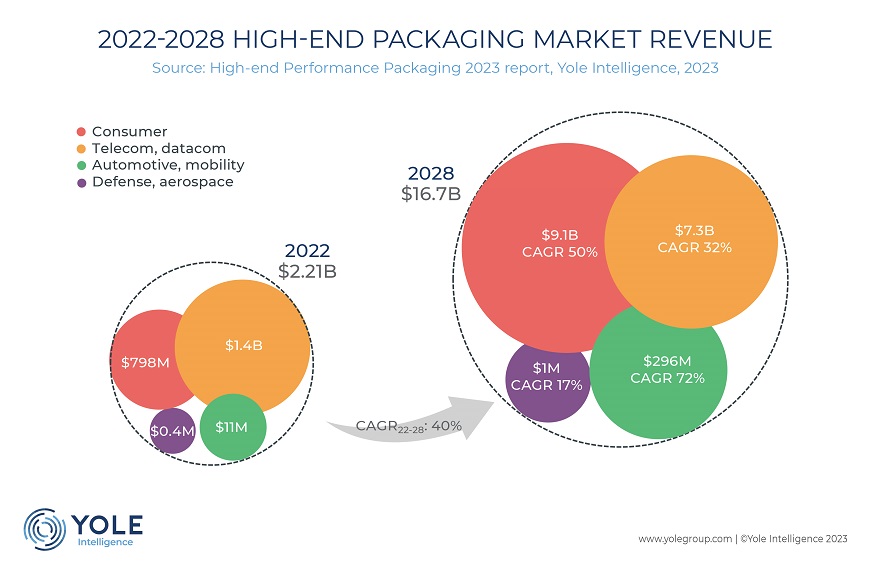
Task: Click the 2028 $16.7B total label
Action: click(x=431, y=184)
